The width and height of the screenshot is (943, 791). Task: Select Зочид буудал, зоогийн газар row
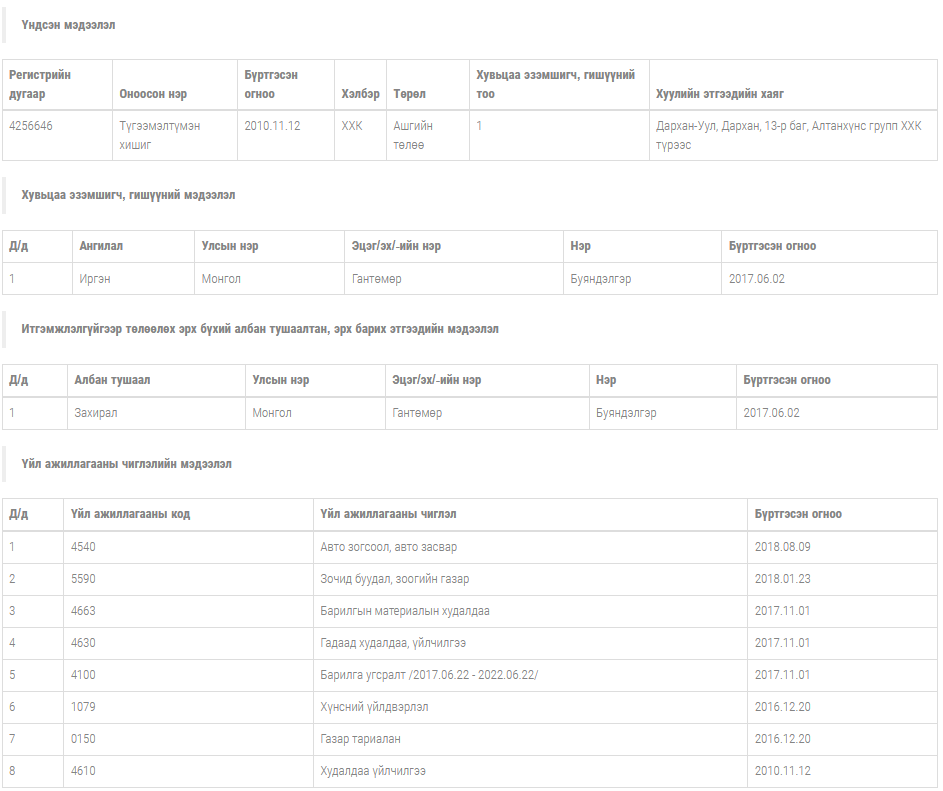[x=395, y=579]
